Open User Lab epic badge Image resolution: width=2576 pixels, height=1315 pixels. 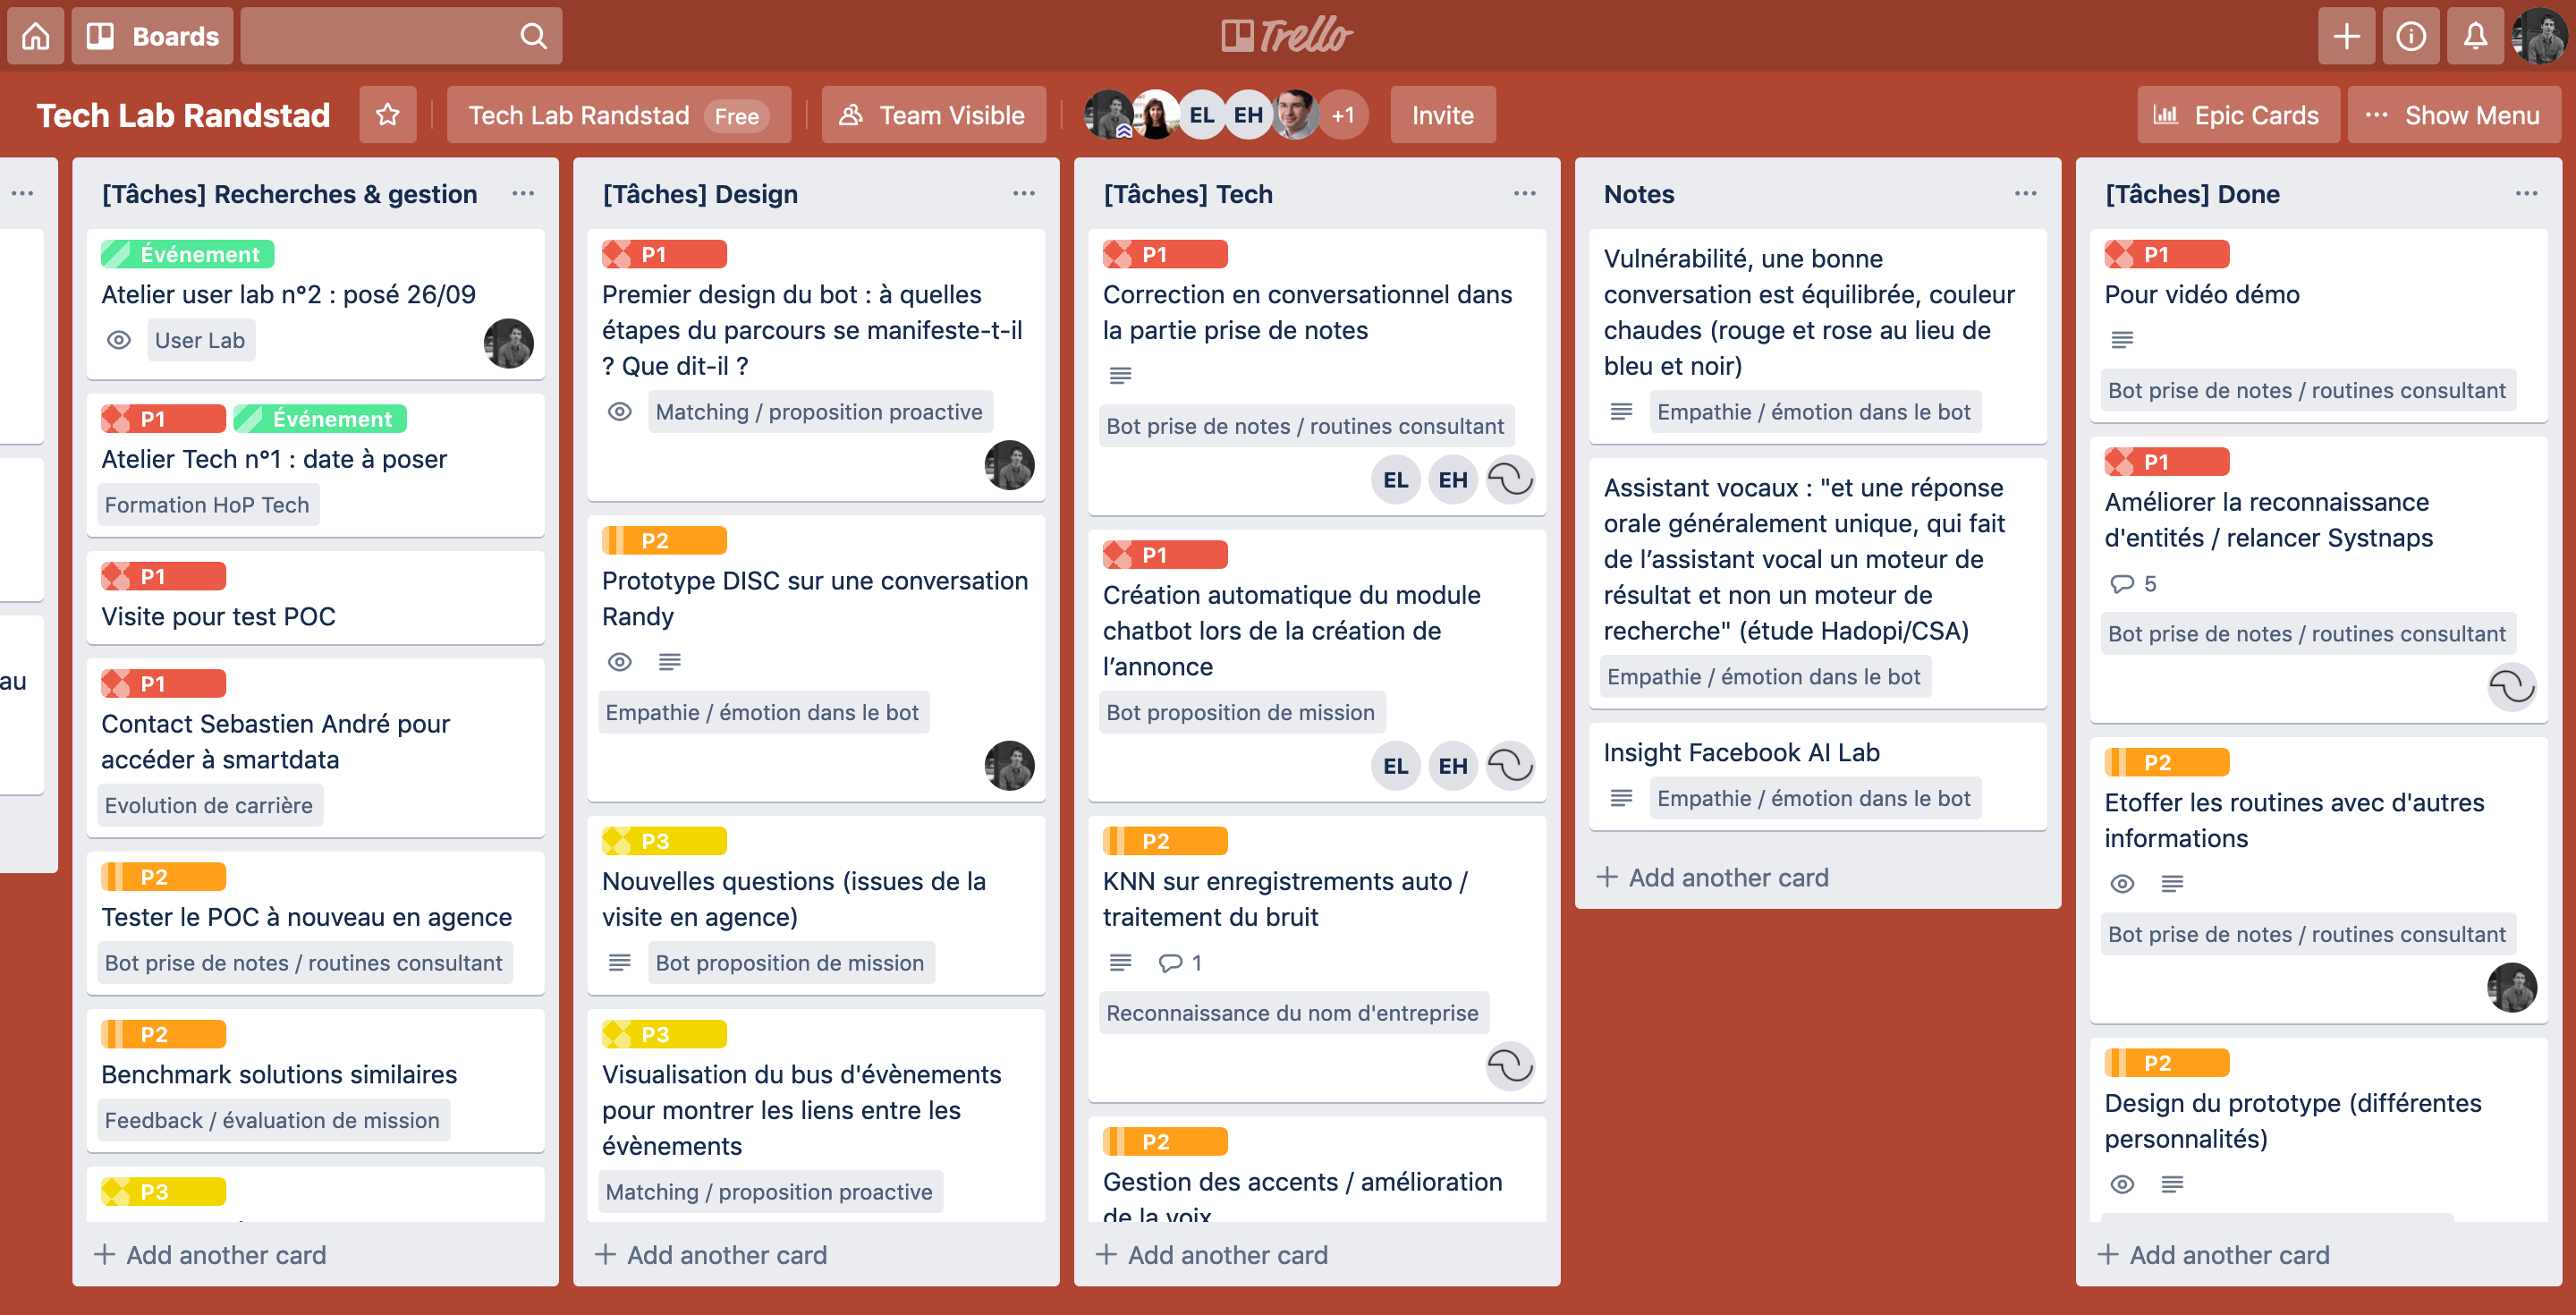coord(200,340)
